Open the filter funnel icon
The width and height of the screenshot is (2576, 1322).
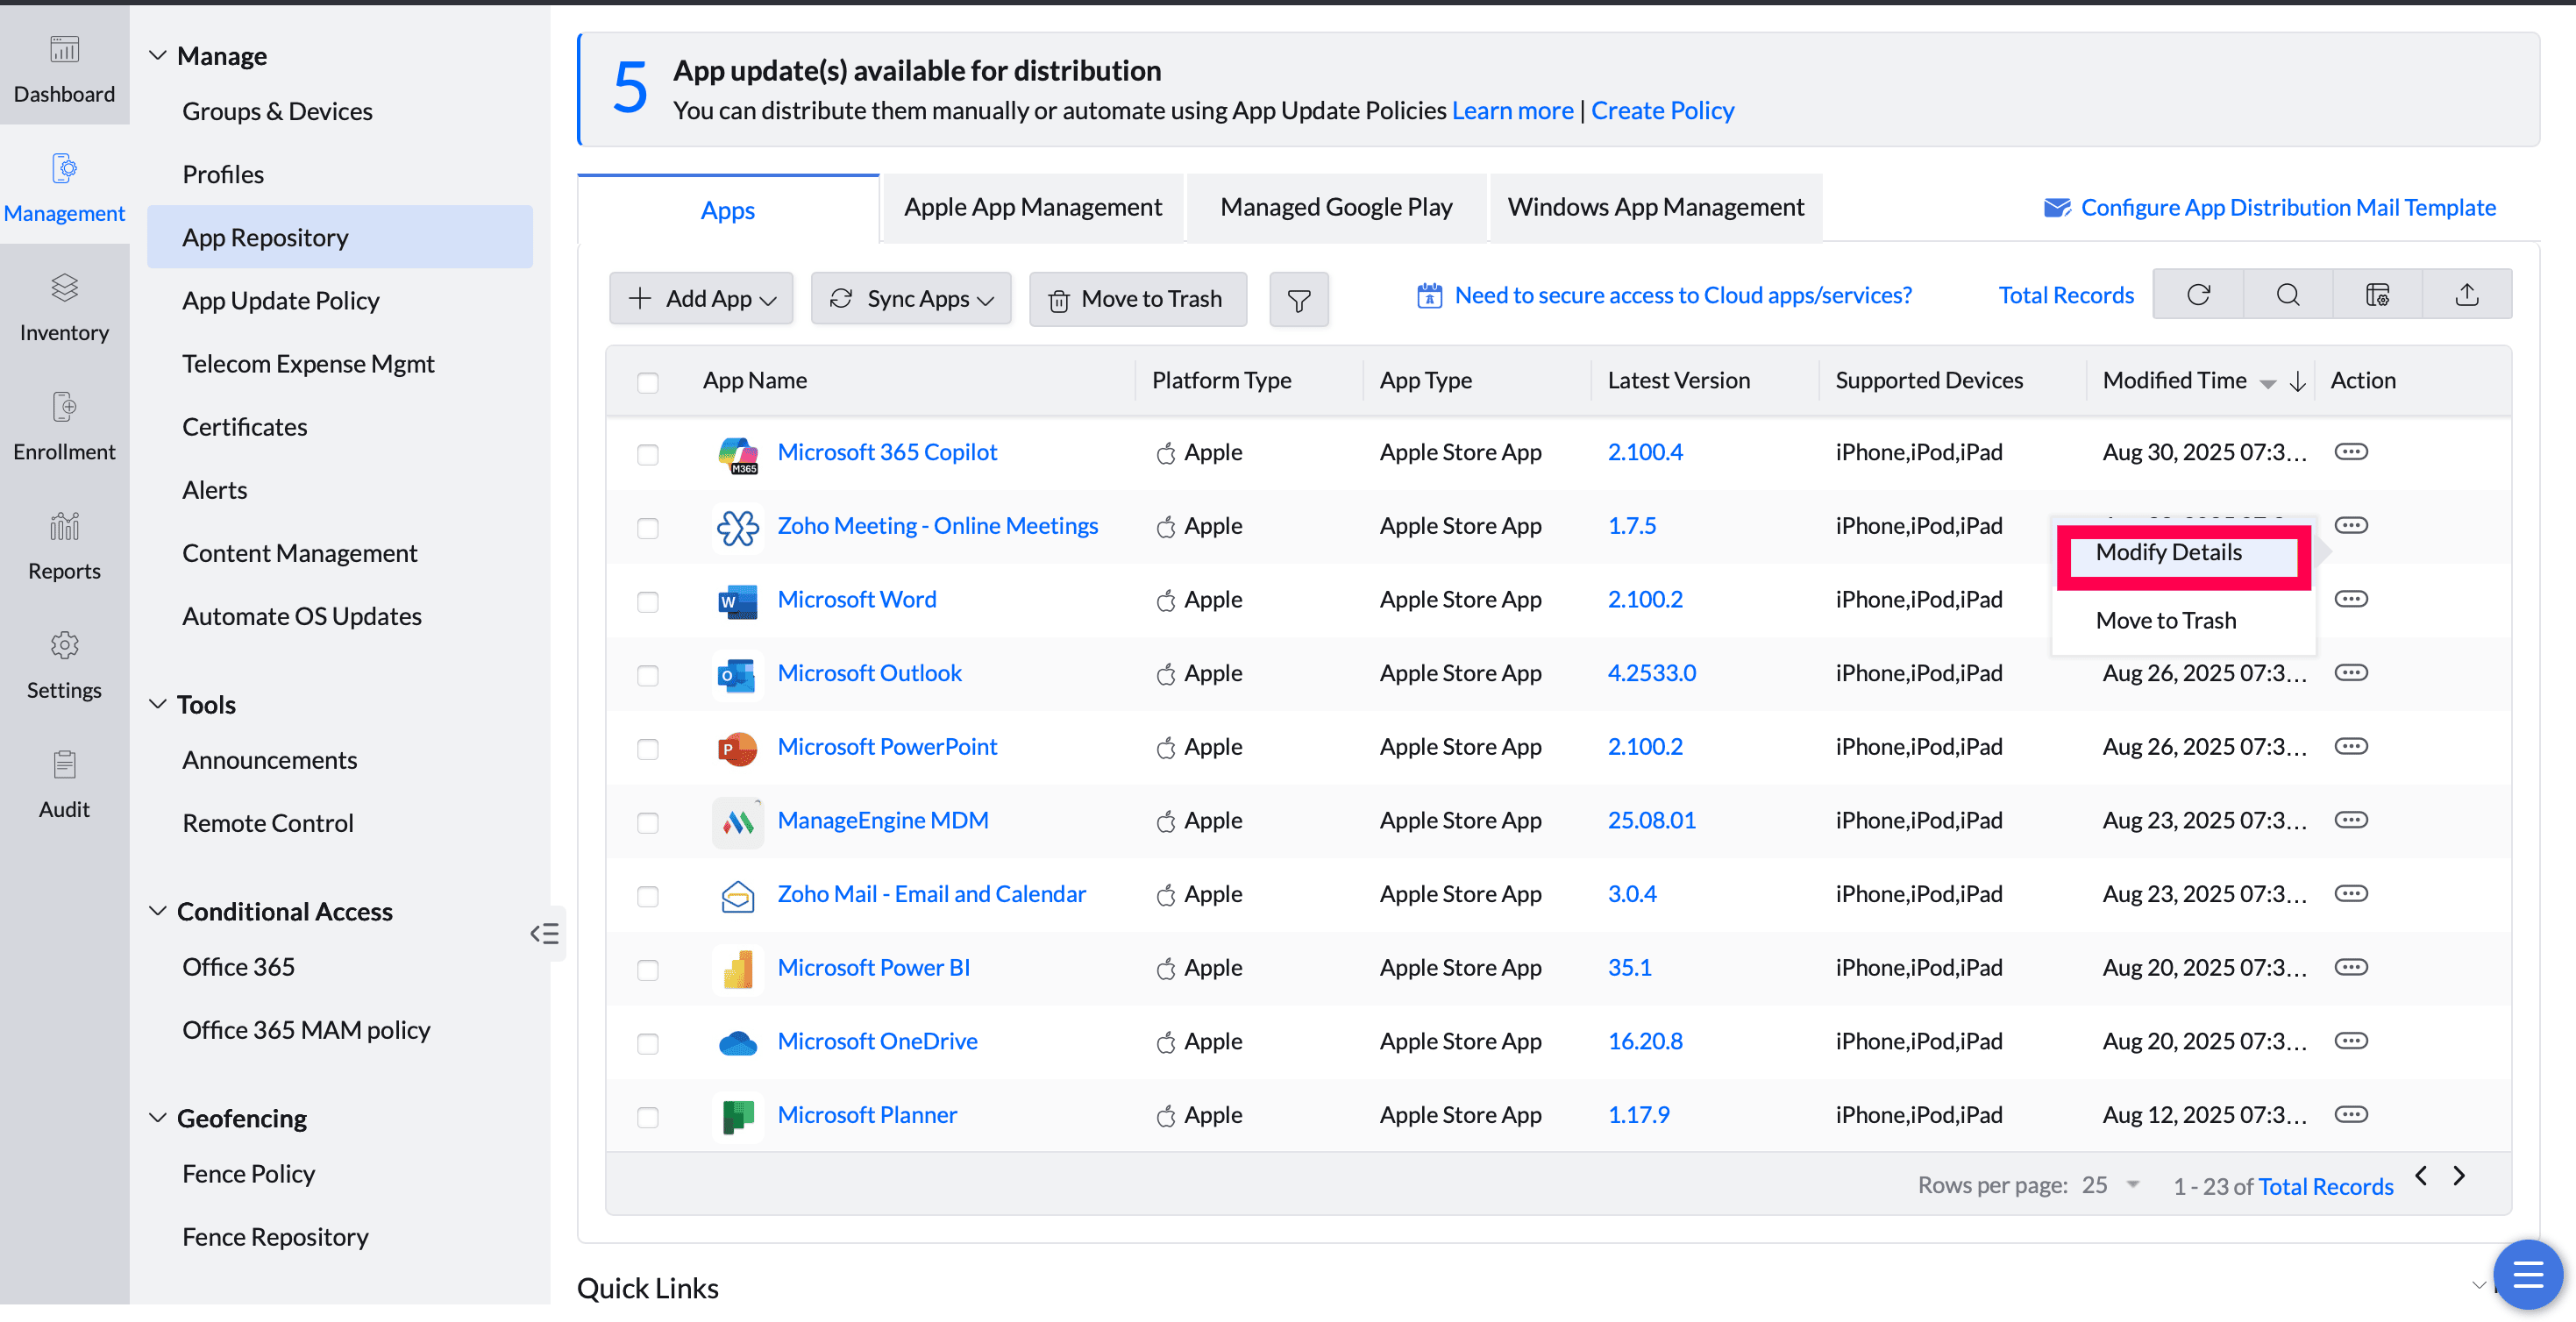(1298, 300)
